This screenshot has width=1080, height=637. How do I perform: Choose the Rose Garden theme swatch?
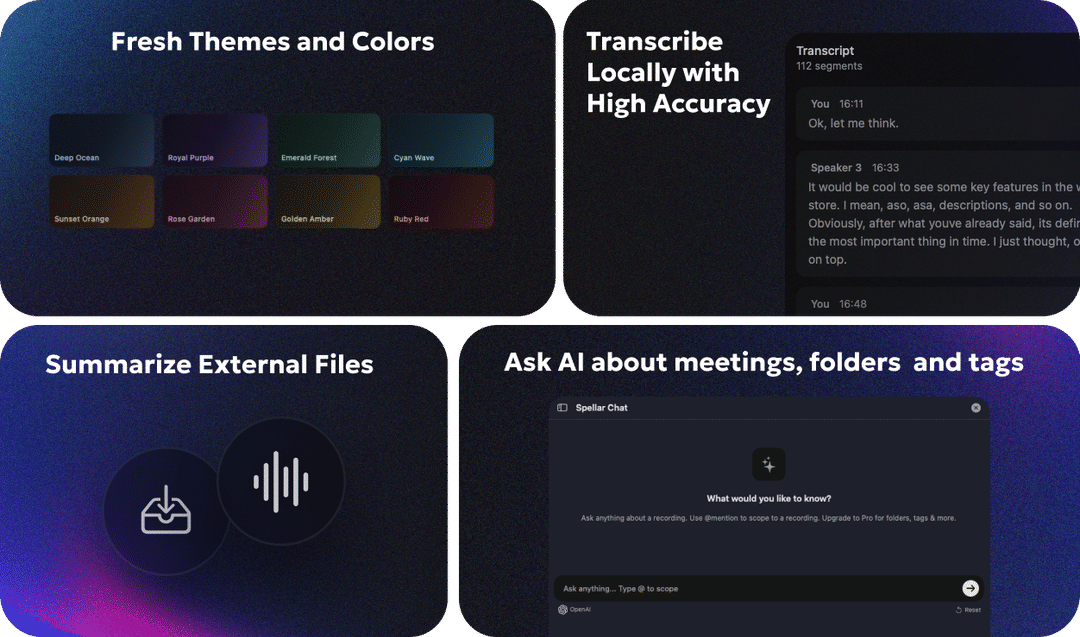215,202
